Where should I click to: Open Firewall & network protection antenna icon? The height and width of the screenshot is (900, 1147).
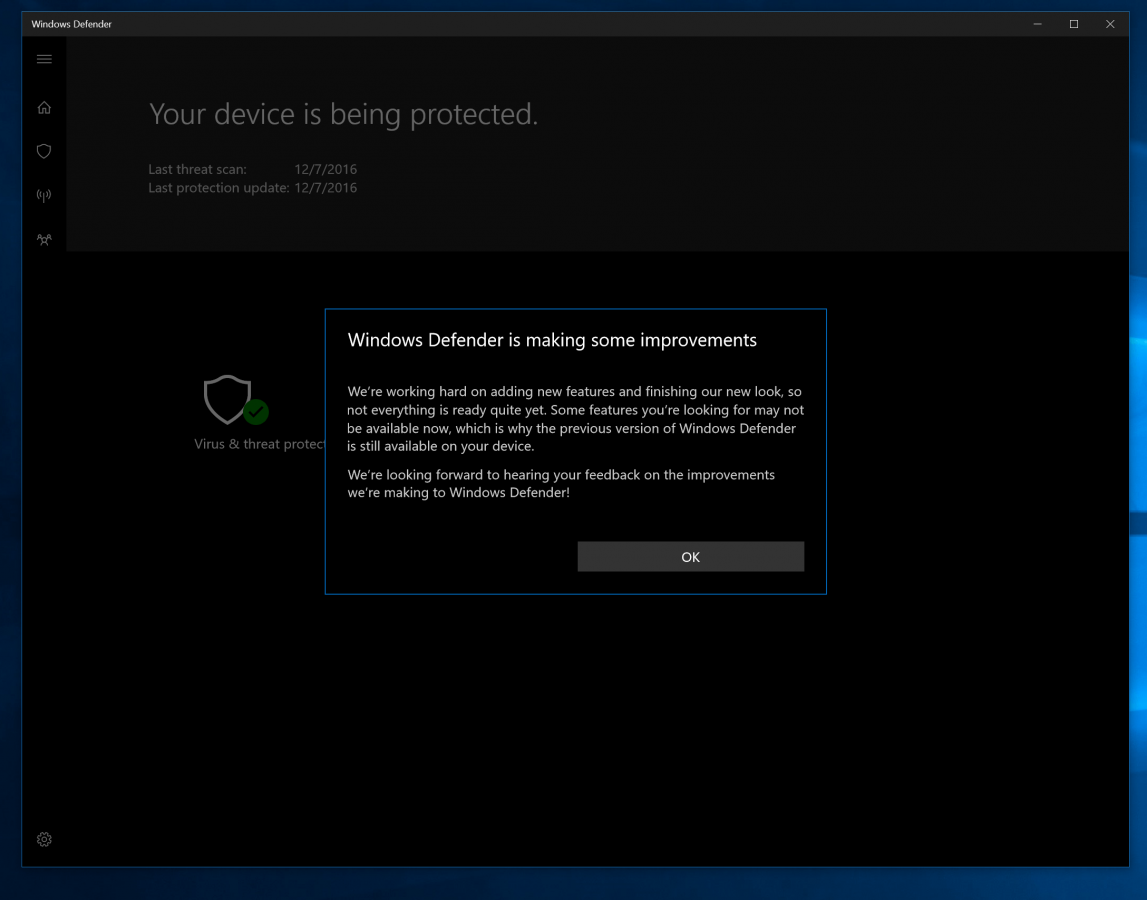44,195
